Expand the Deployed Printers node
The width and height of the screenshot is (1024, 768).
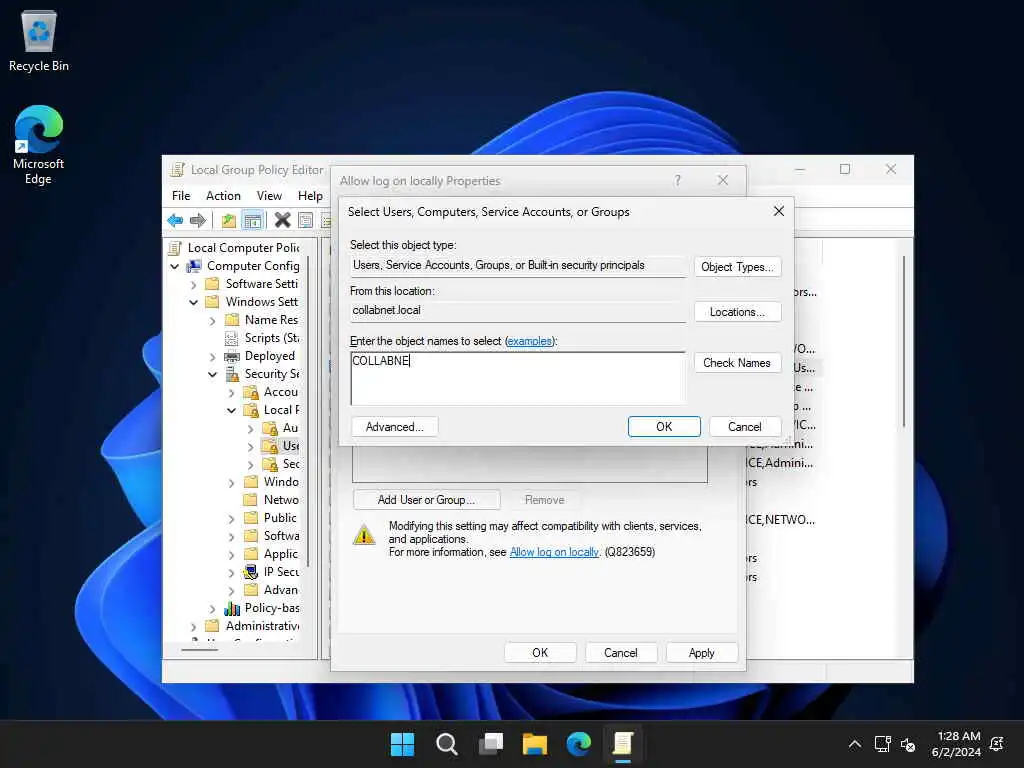tap(212, 356)
